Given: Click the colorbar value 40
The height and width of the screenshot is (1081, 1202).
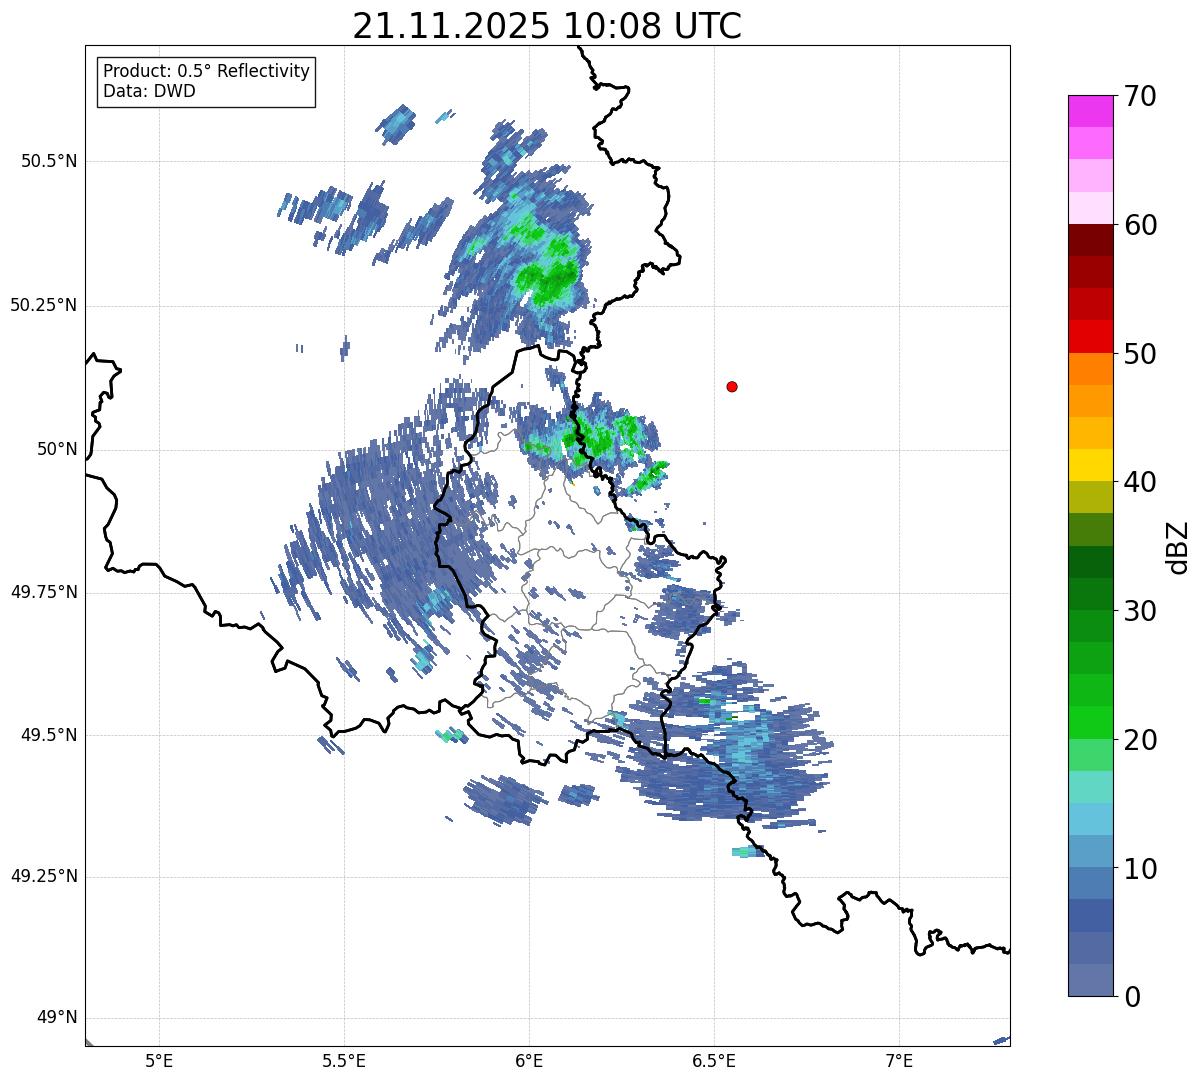Looking at the screenshot, I should pos(1140,482).
